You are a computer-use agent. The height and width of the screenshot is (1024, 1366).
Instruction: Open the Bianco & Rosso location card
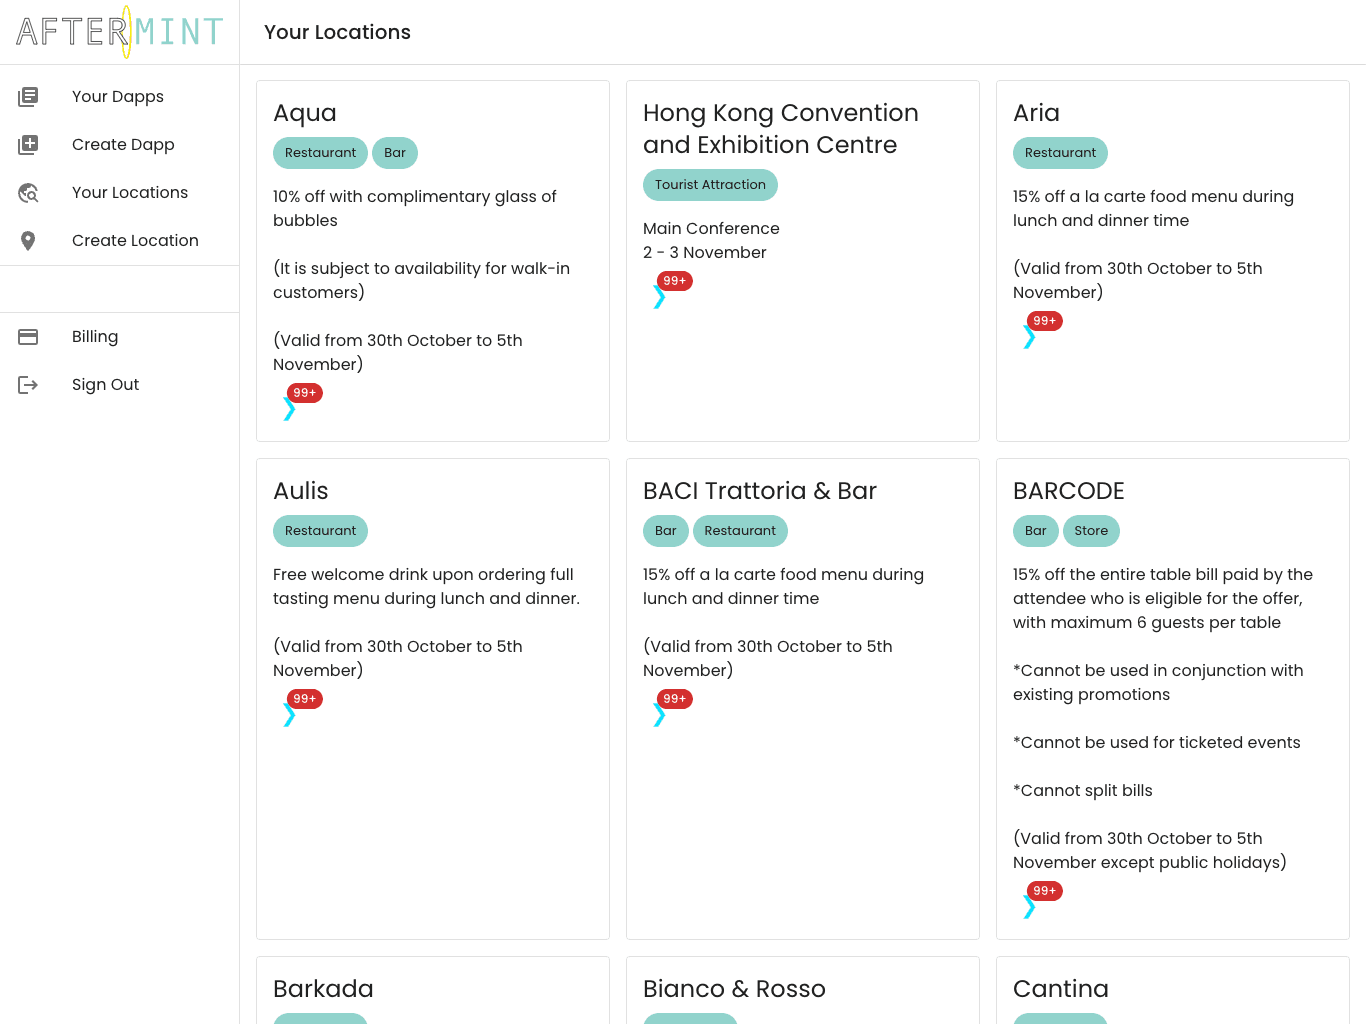tap(734, 989)
